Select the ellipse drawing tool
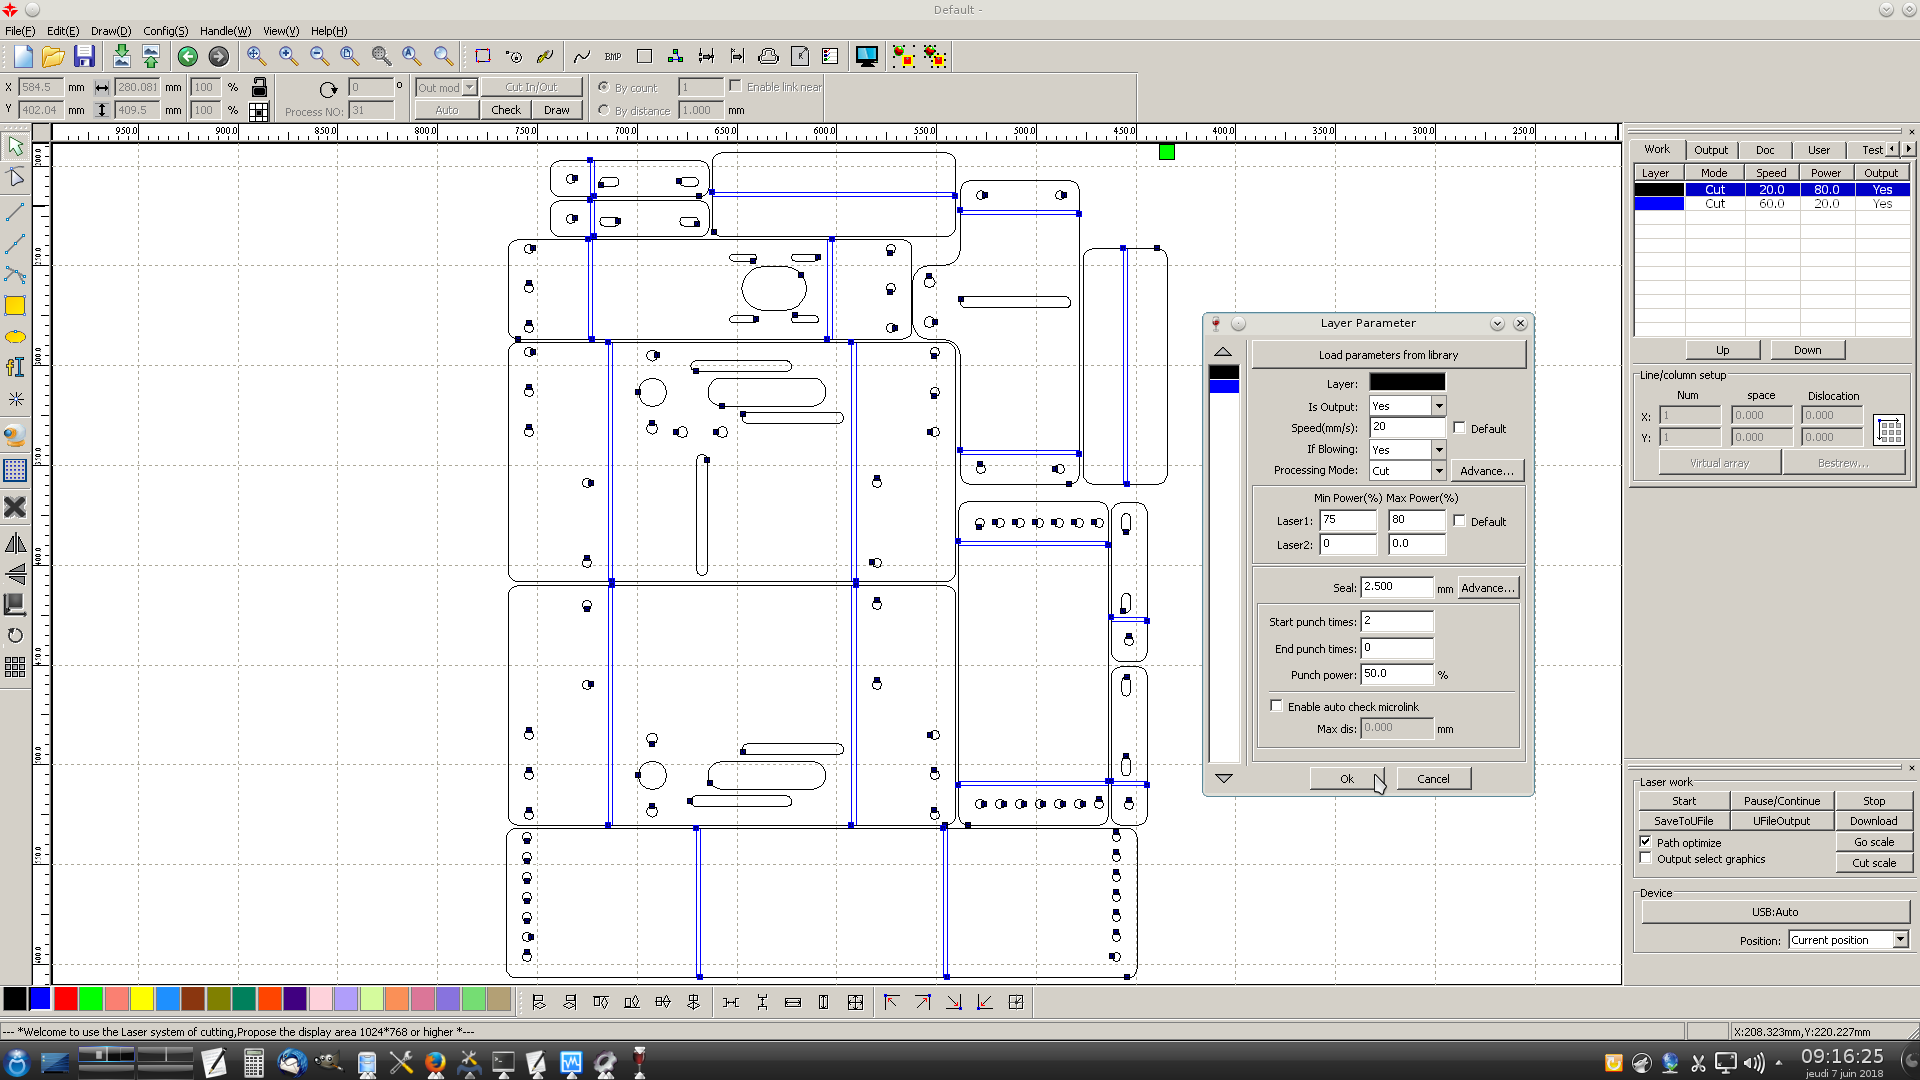This screenshot has width=1920, height=1080. click(15, 337)
